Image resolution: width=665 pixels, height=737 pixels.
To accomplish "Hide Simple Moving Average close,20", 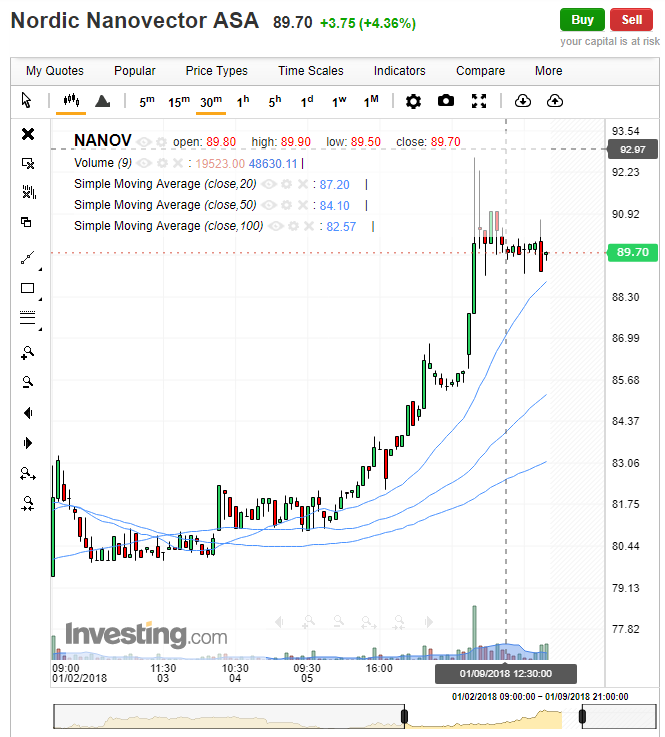I will click(269, 184).
